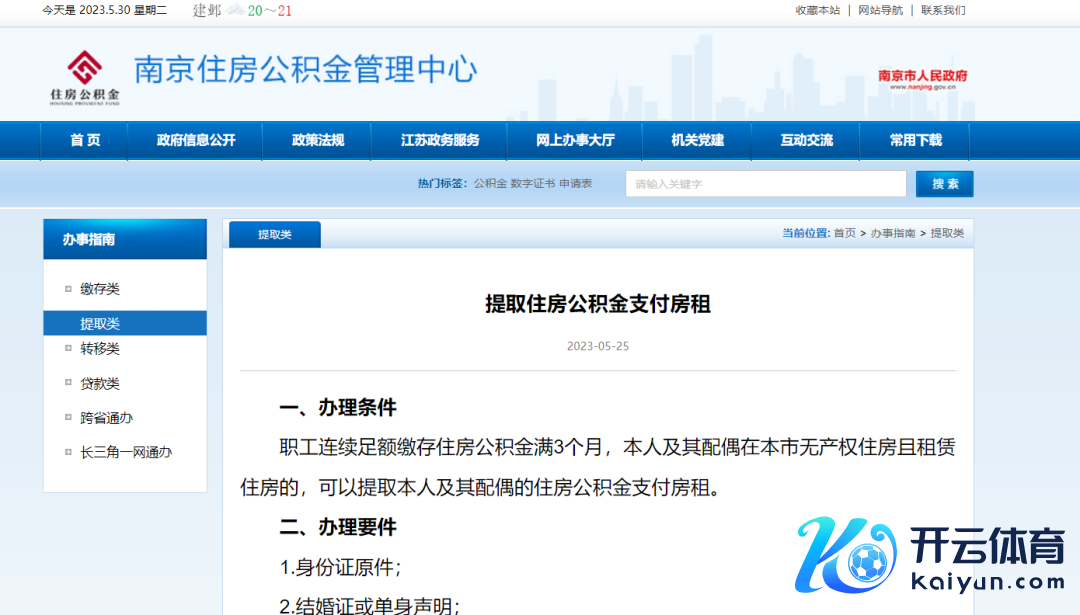
Task: Select 贷款类 in the sidebar list
Action: coord(100,384)
